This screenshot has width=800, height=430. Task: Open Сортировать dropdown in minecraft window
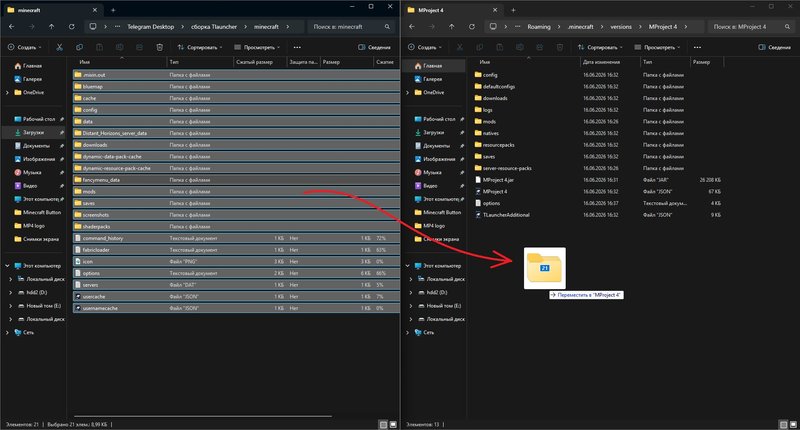[x=200, y=47]
